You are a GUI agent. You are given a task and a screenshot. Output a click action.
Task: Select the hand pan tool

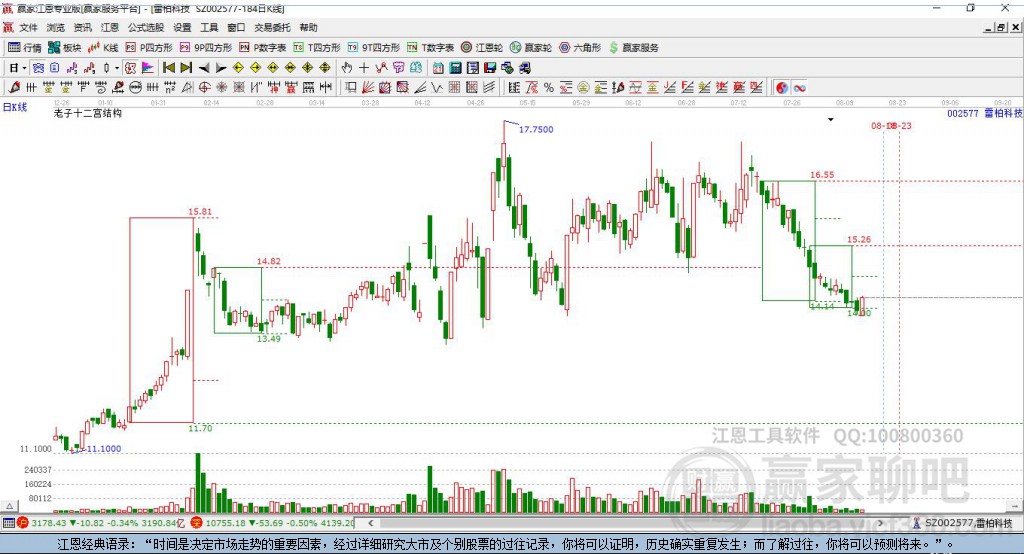(346, 68)
